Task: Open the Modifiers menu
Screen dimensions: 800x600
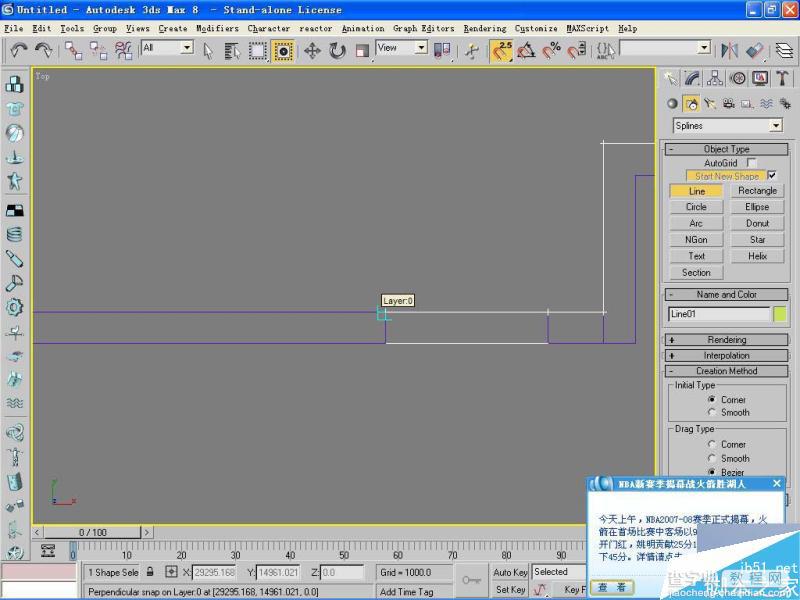Action: [x=217, y=29]
